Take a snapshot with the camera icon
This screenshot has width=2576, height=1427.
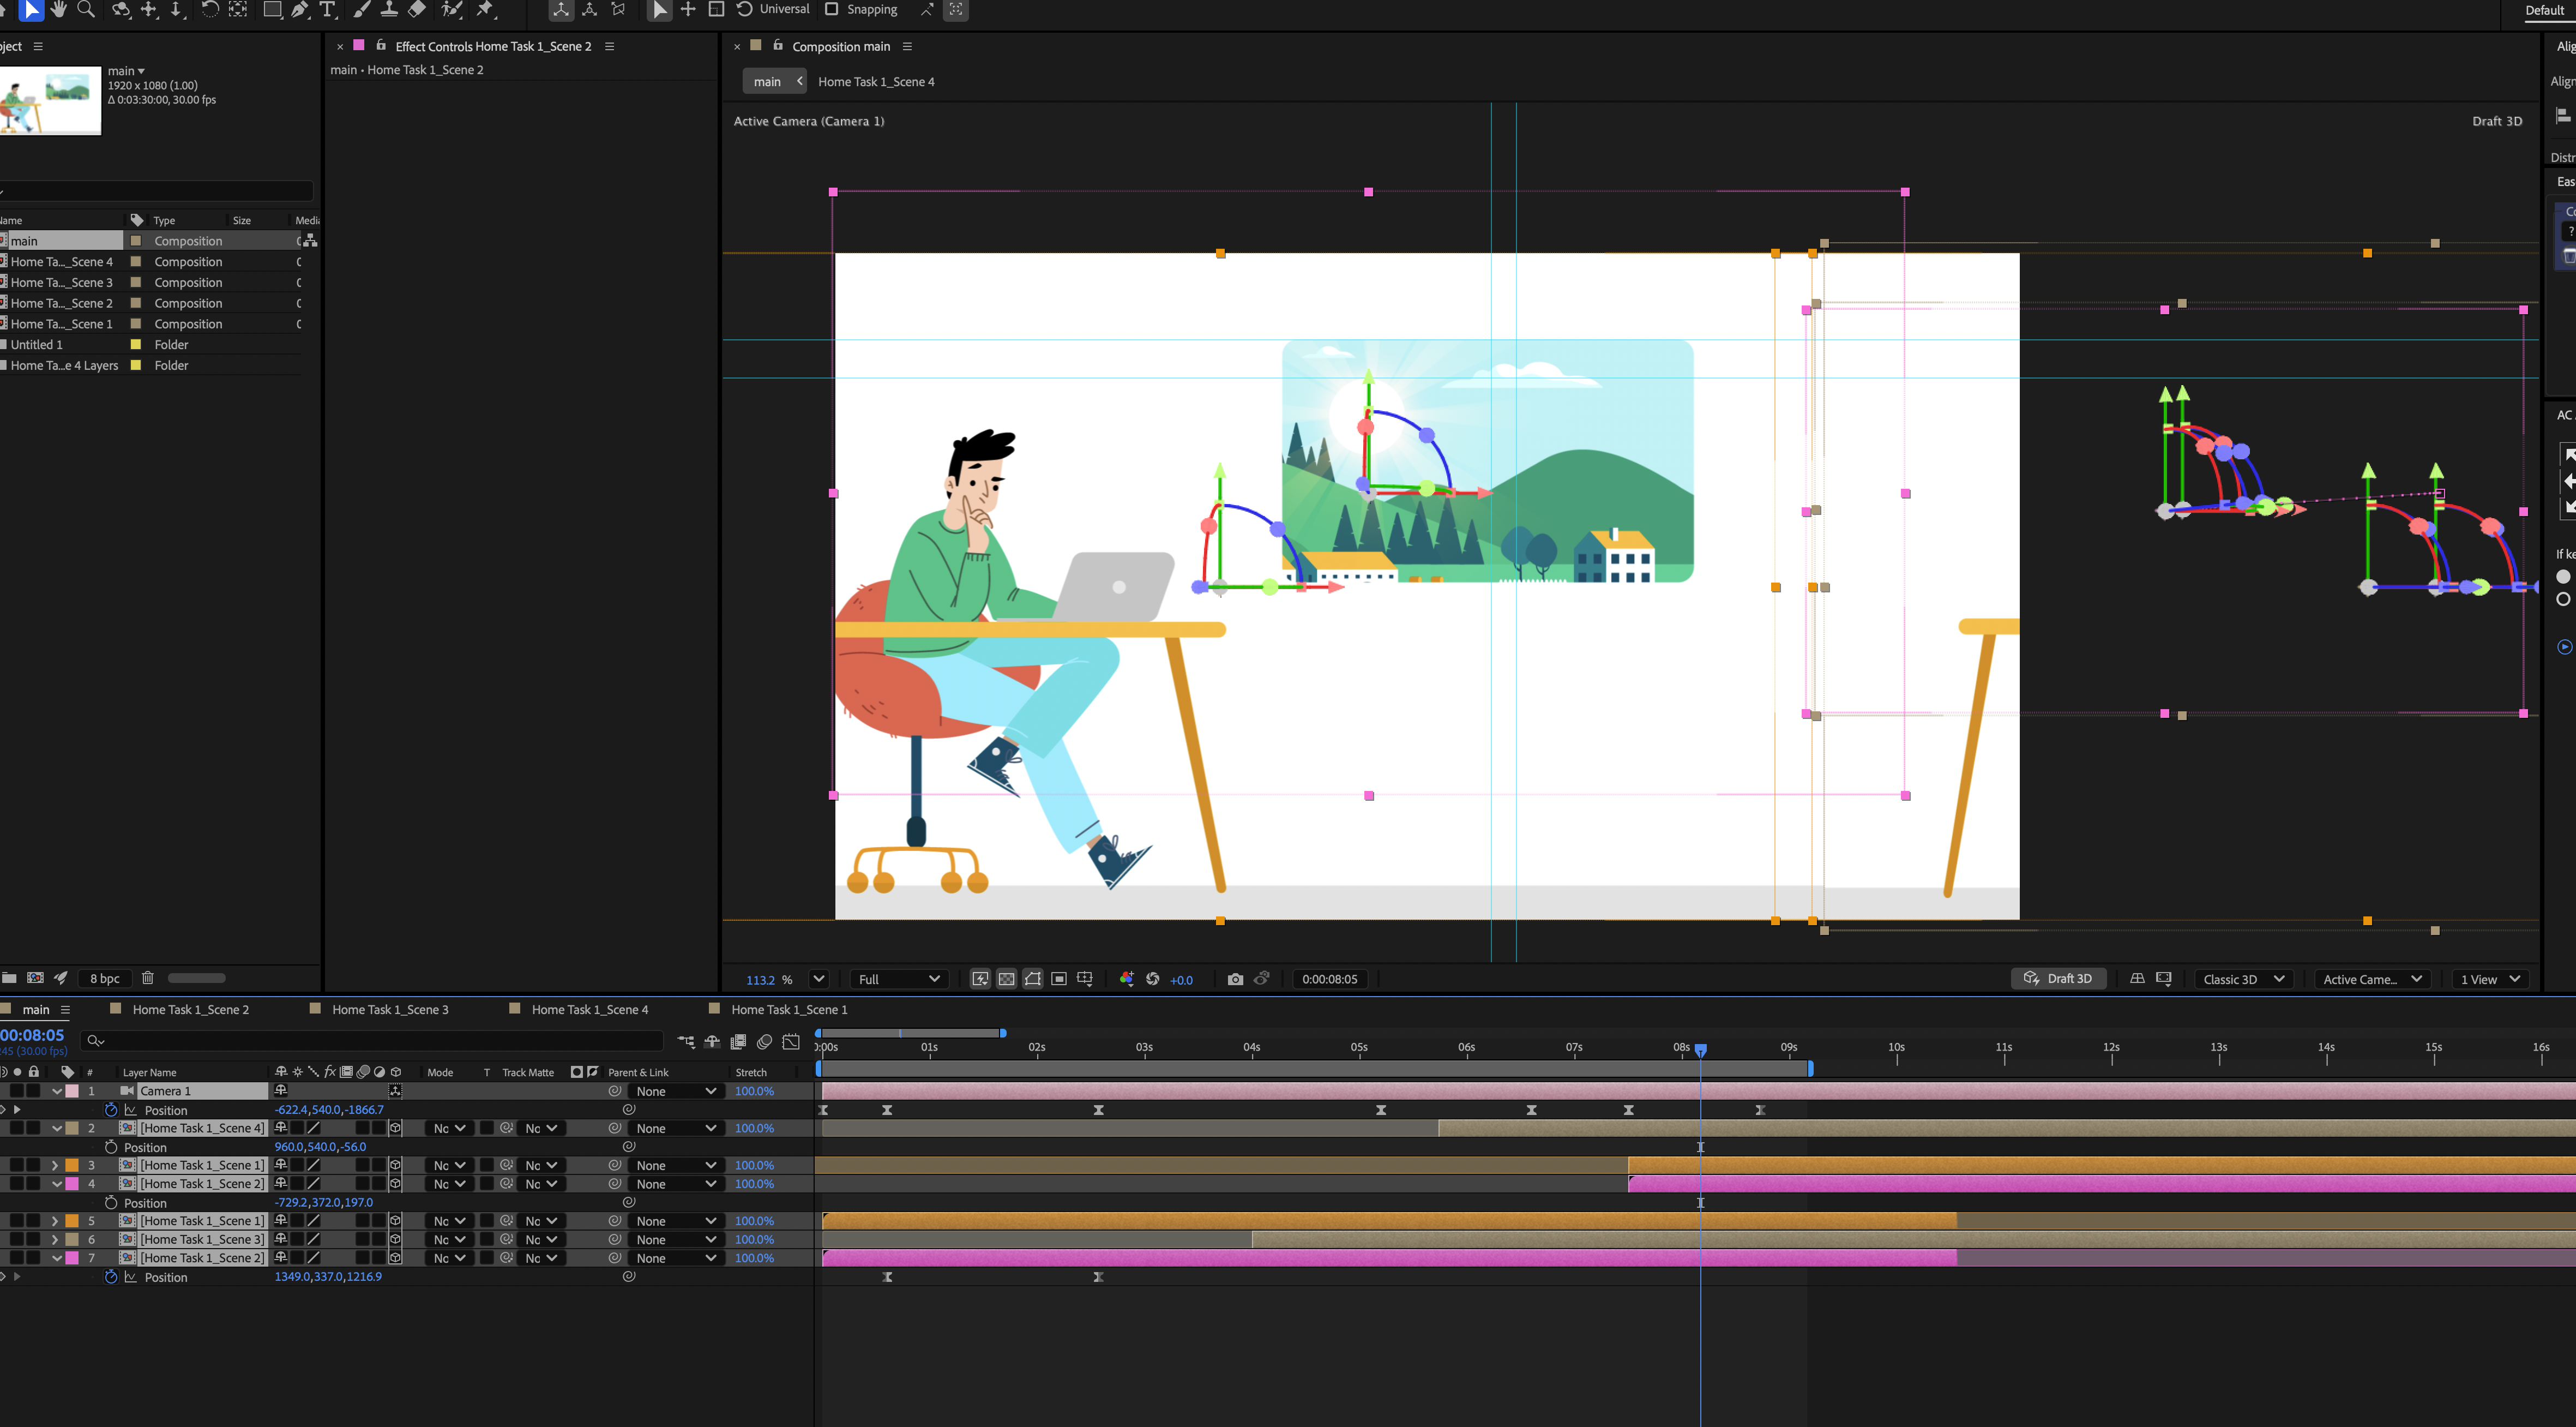(1235, 979)
